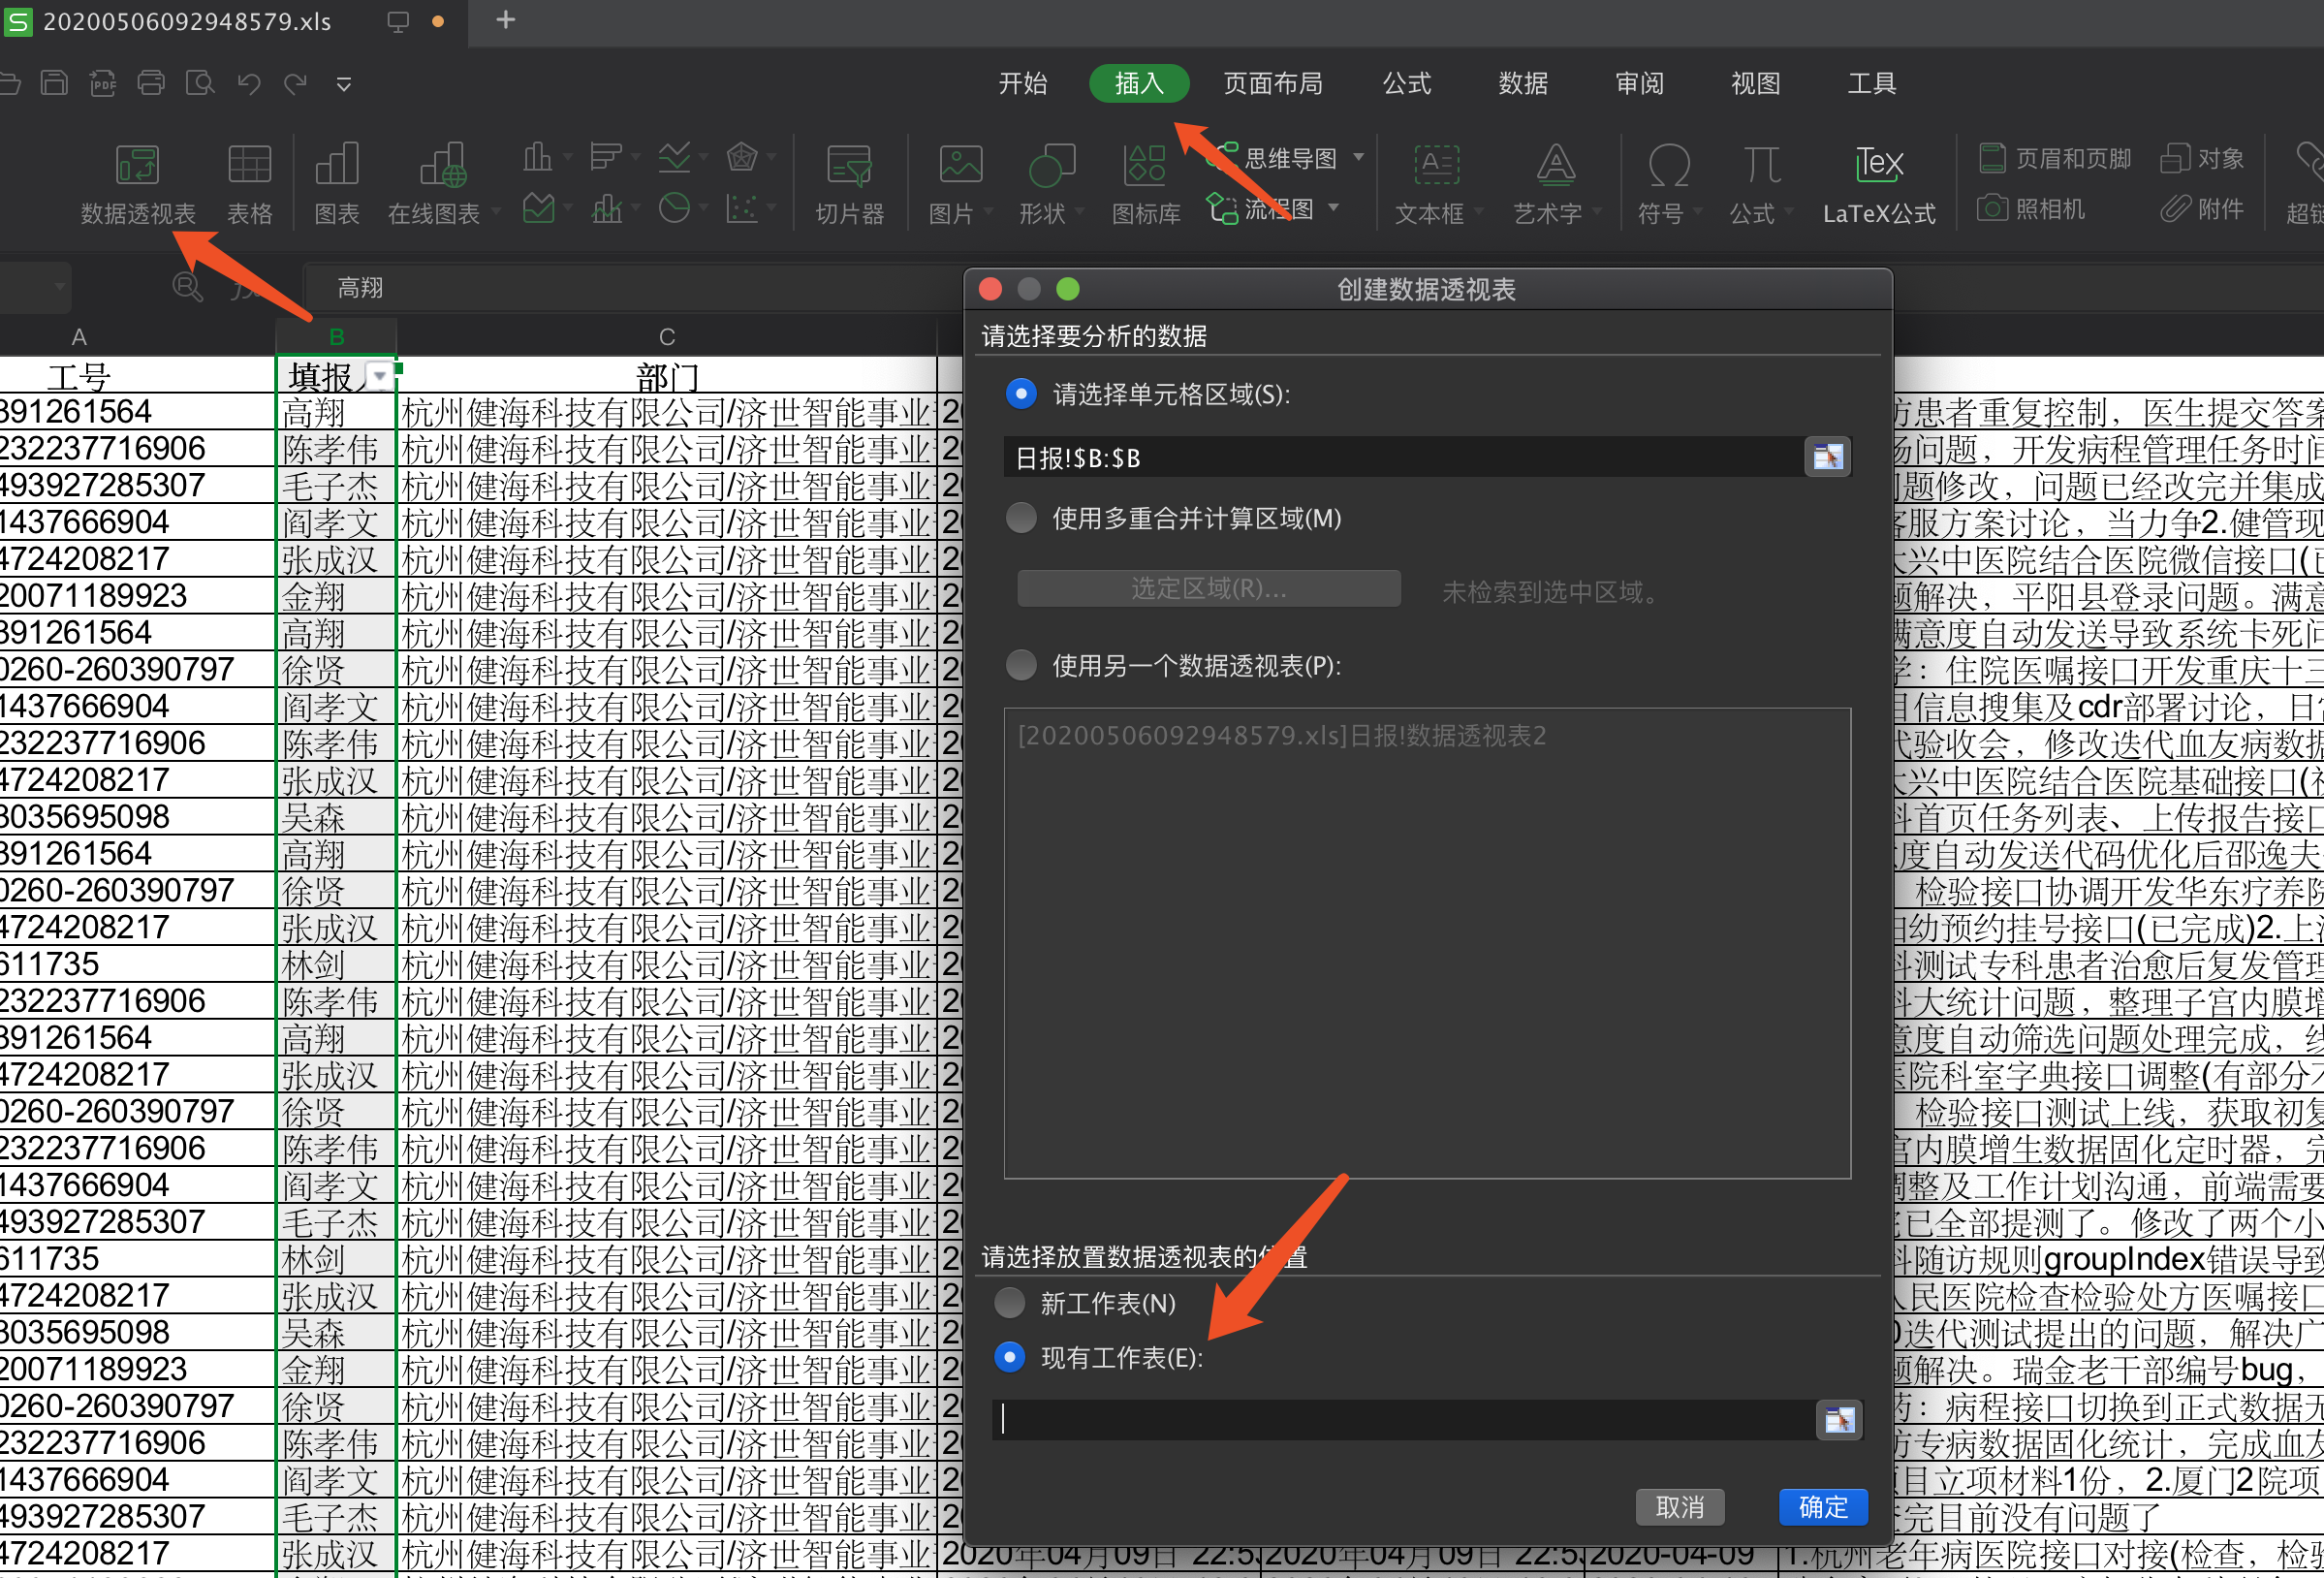Choose 新工作表(N) radio option
The width and height of the screenshot is (2324, 1578).
[1010, 1303]
